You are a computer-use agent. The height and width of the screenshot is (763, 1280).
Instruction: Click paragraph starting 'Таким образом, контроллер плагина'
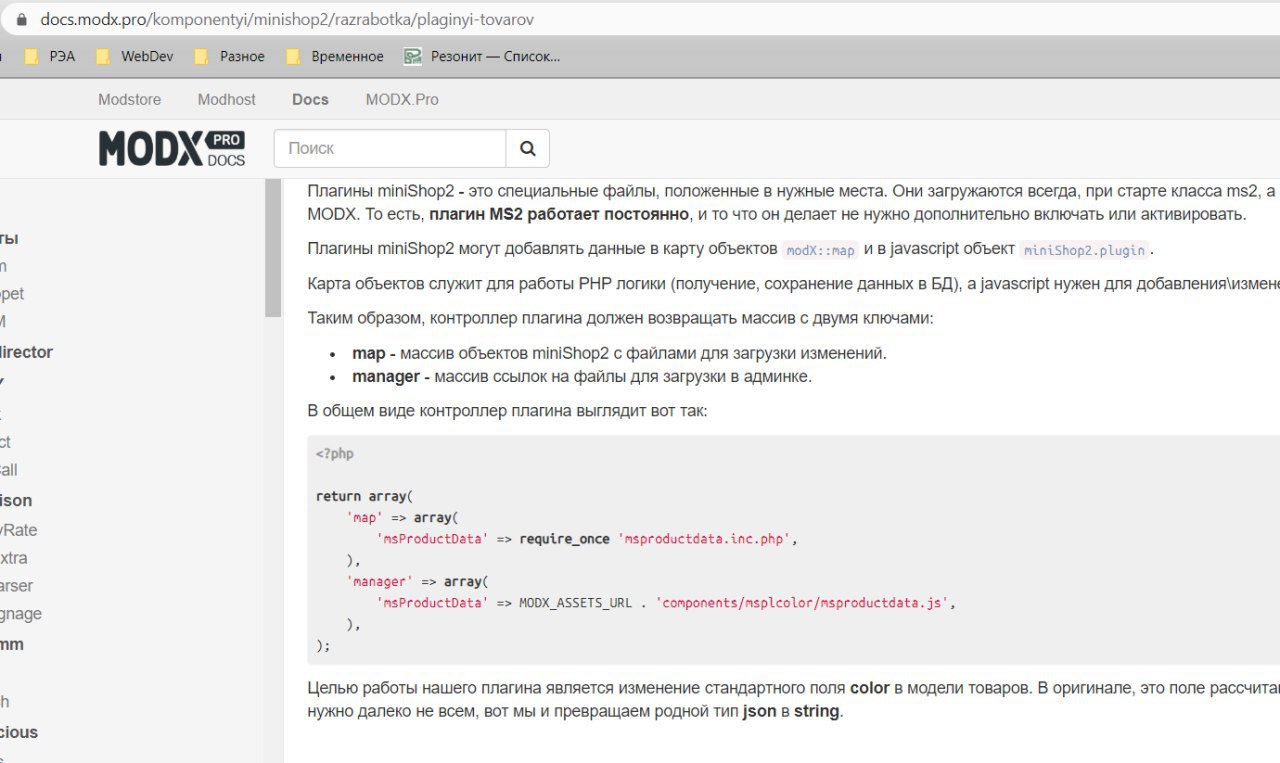pos(620,319)
